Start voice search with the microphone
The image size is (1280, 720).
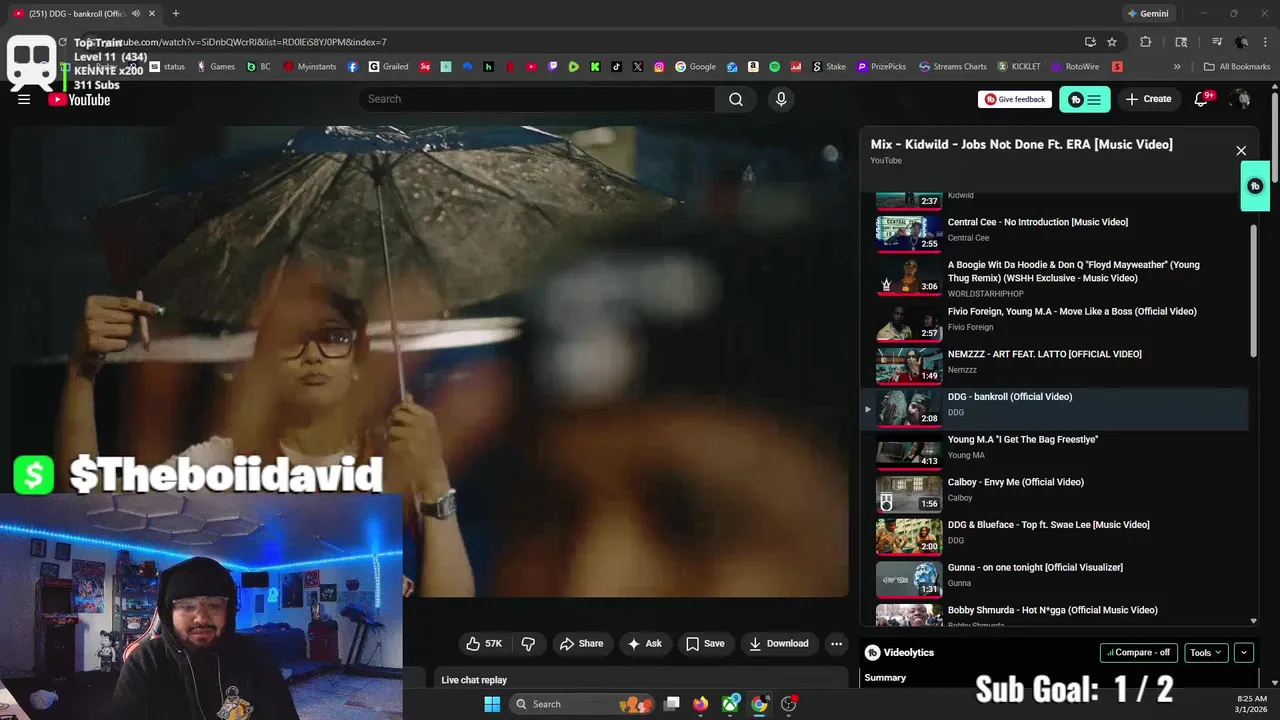(781, 99)
